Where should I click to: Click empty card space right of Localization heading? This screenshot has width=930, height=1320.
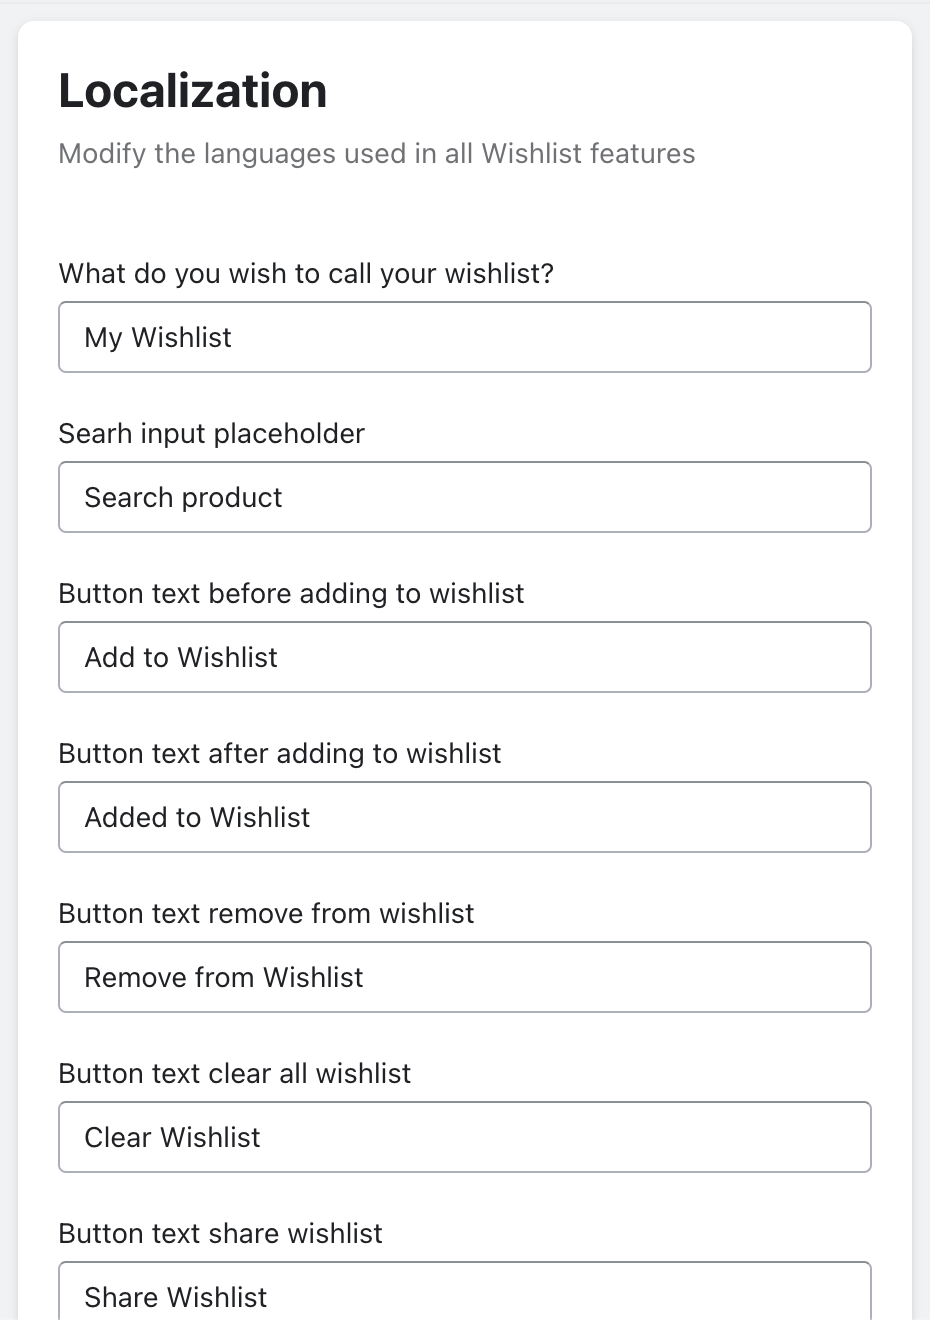620,91
